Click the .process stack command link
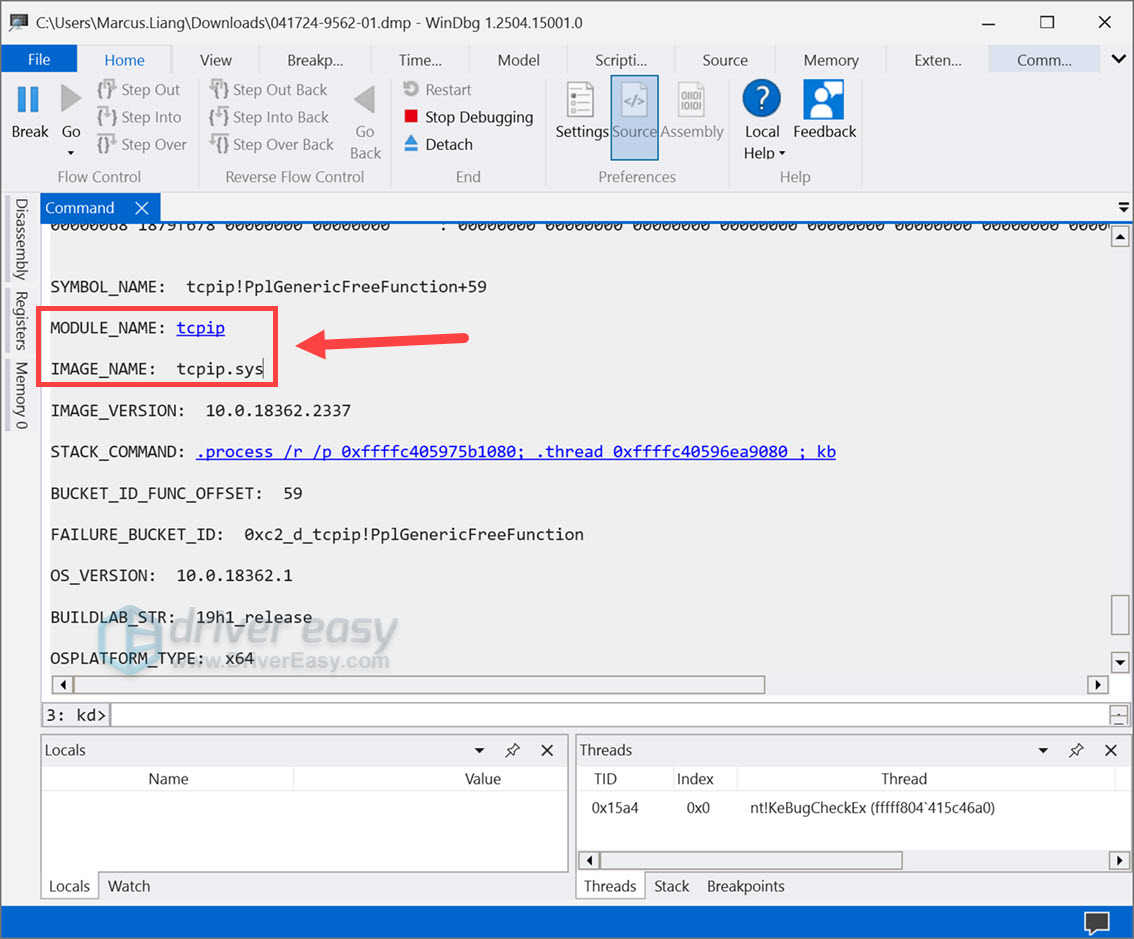 [x=516, y=452]
